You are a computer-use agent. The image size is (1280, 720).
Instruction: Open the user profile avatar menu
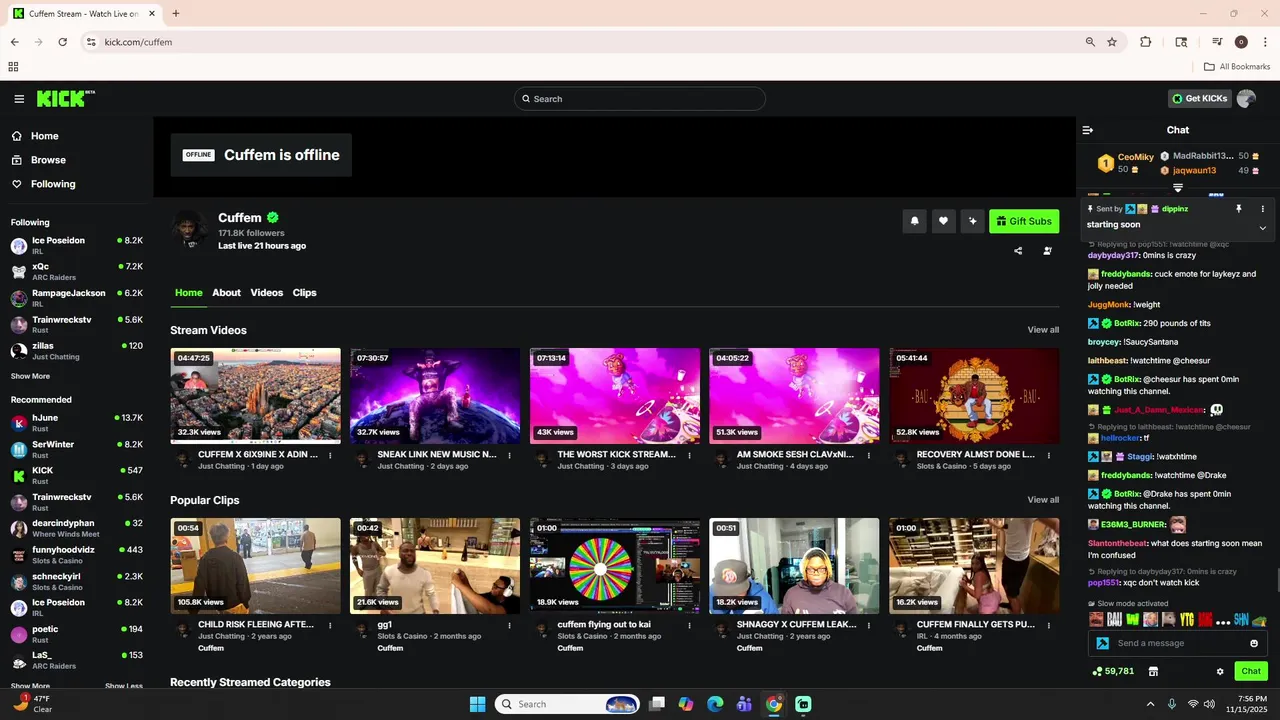[1246, 99]
